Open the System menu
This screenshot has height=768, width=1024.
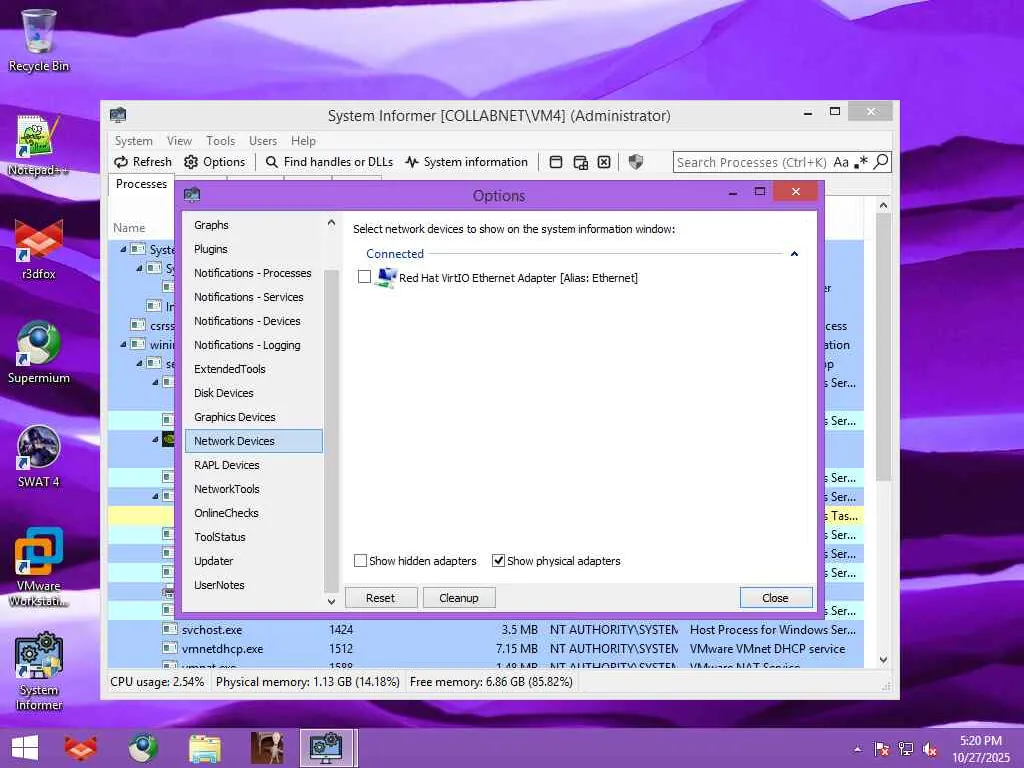(133, 140)
